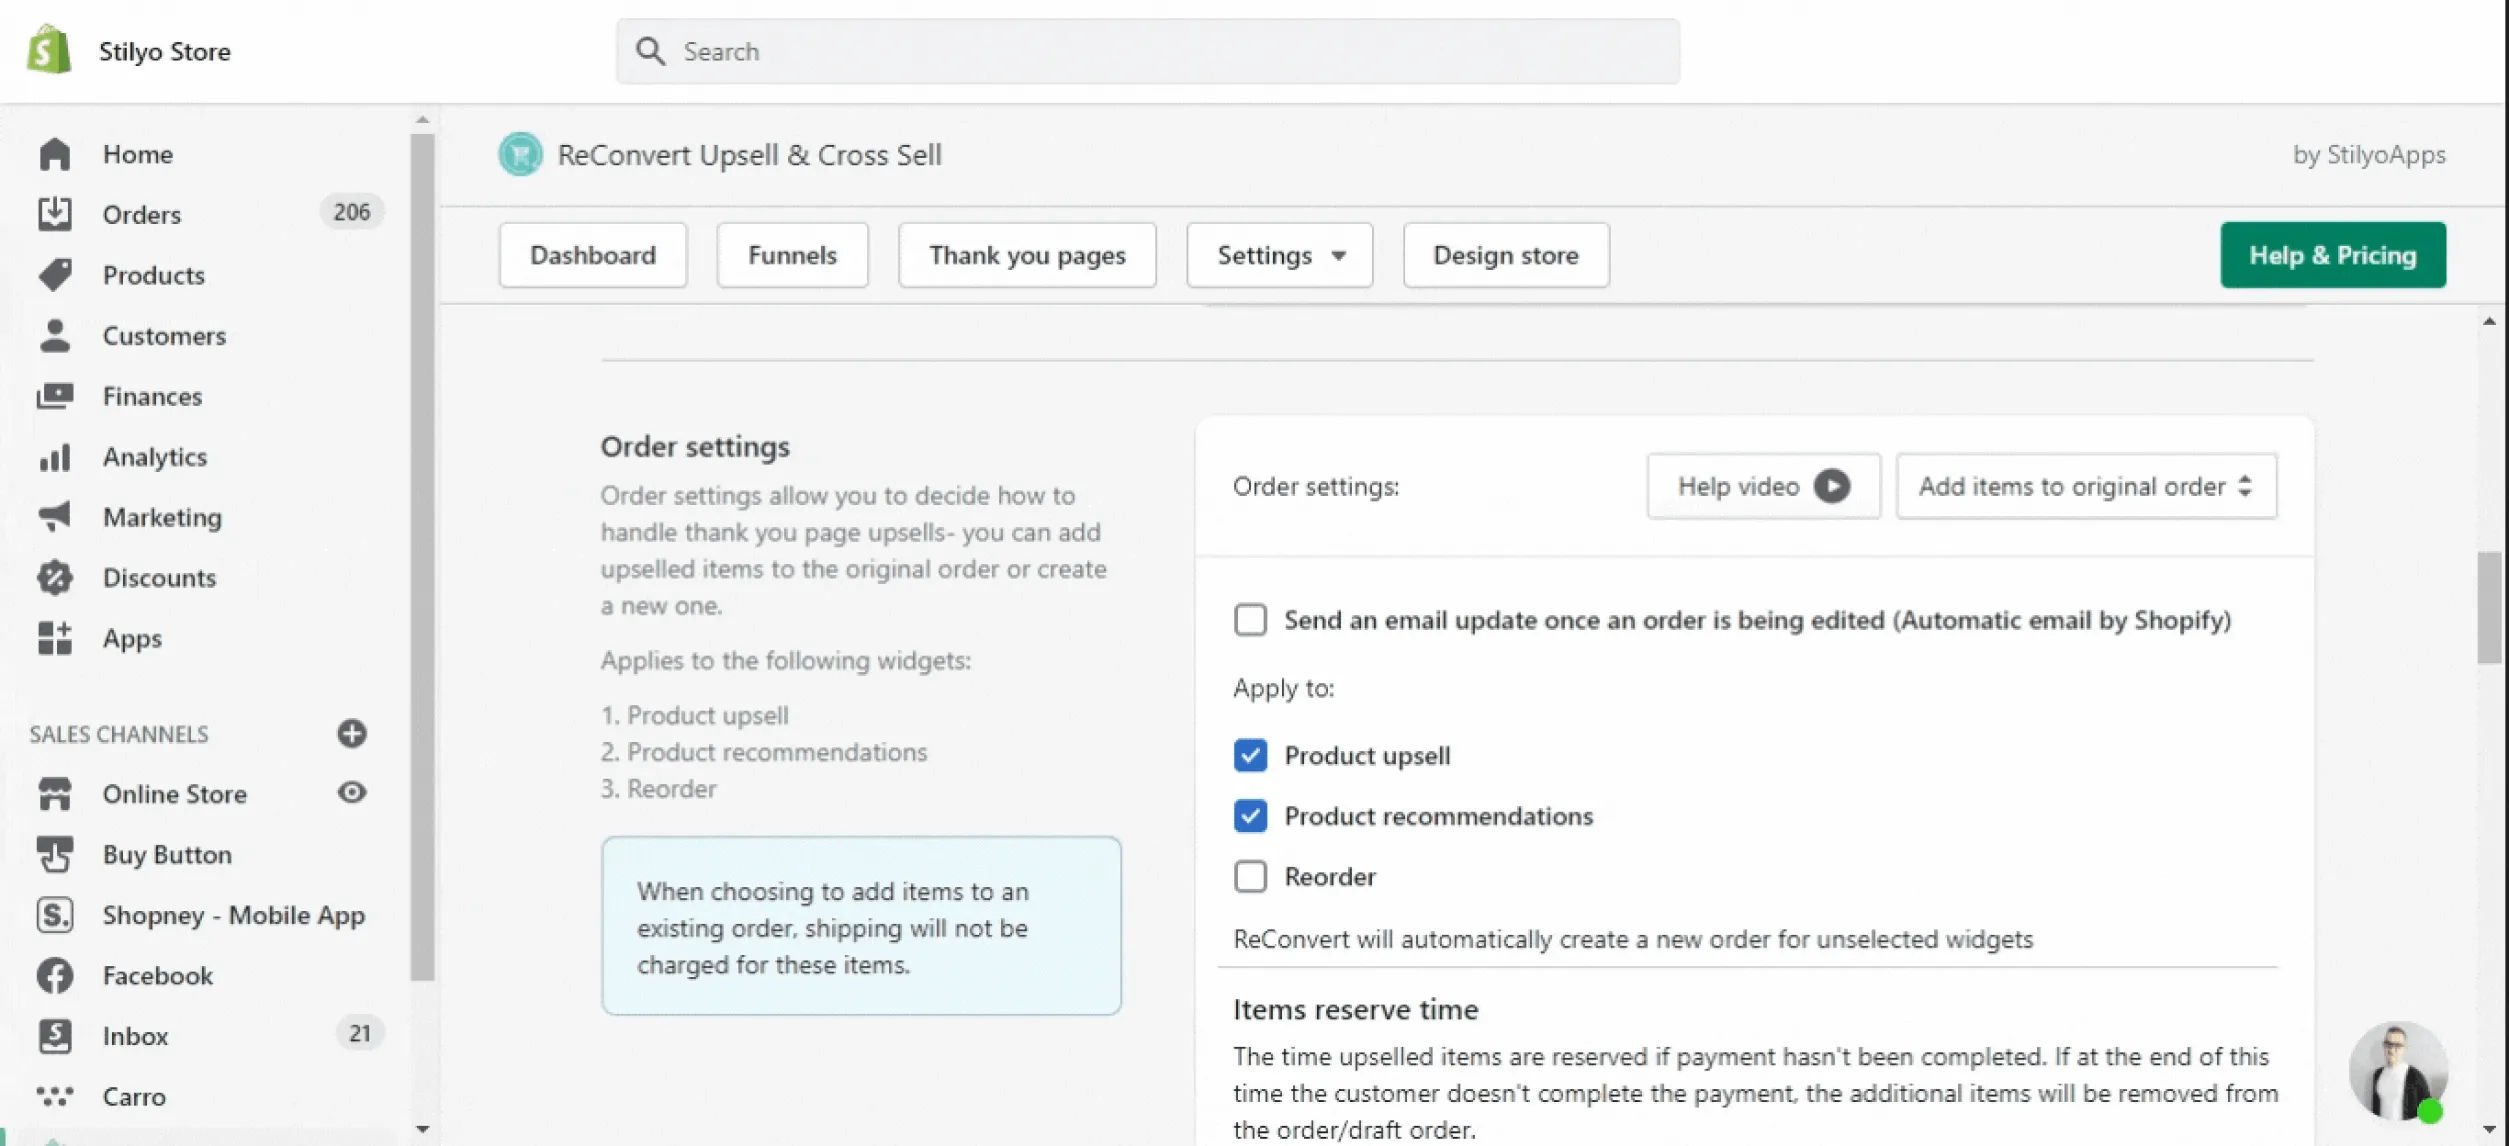Open Apps in the sidebar

click(132, 638)
